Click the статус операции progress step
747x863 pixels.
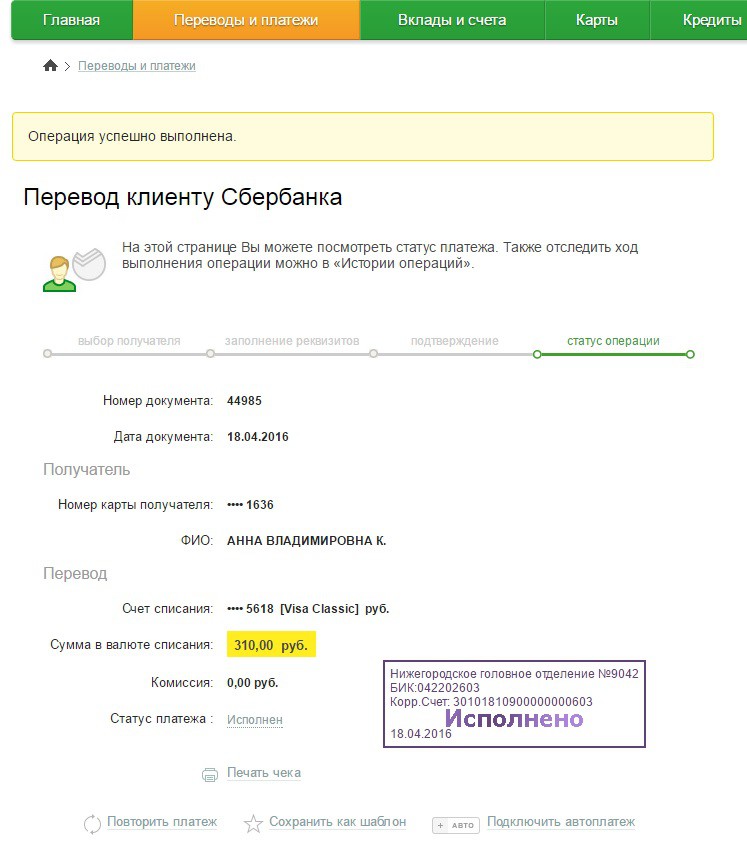pyautogui.click(x=613, y=341)
